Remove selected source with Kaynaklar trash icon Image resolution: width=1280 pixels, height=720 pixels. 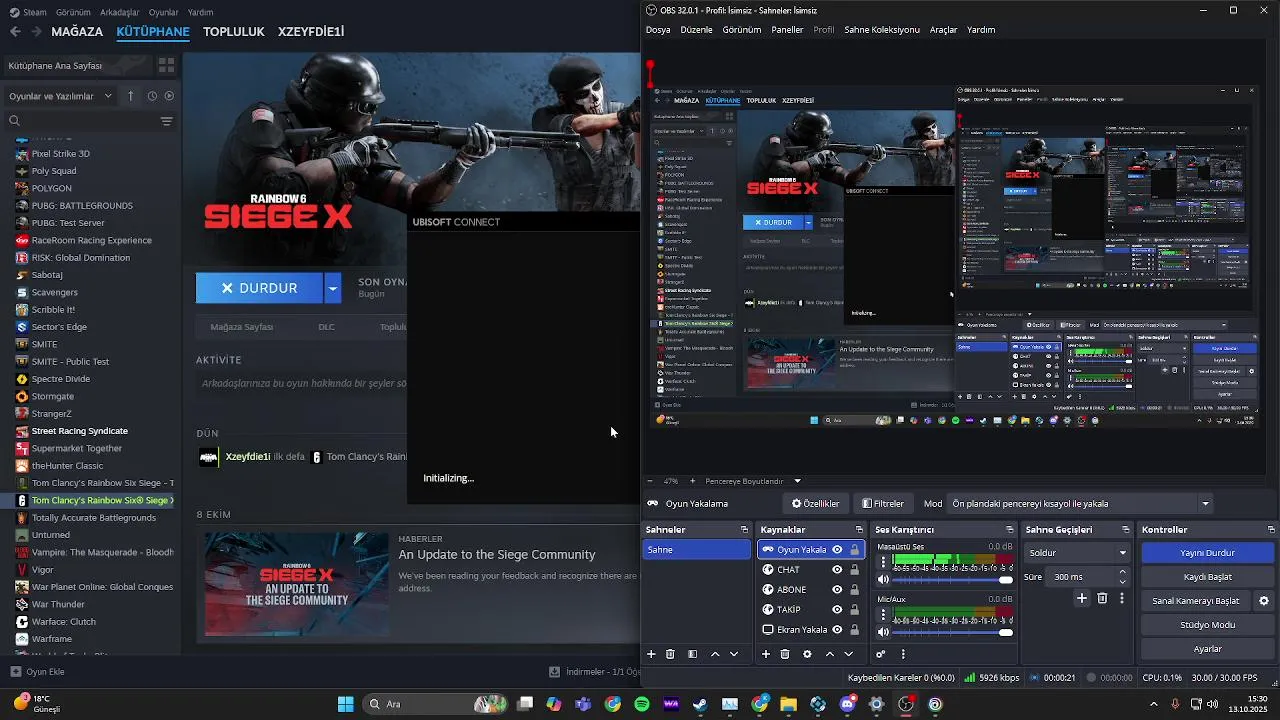coord(785,654)
